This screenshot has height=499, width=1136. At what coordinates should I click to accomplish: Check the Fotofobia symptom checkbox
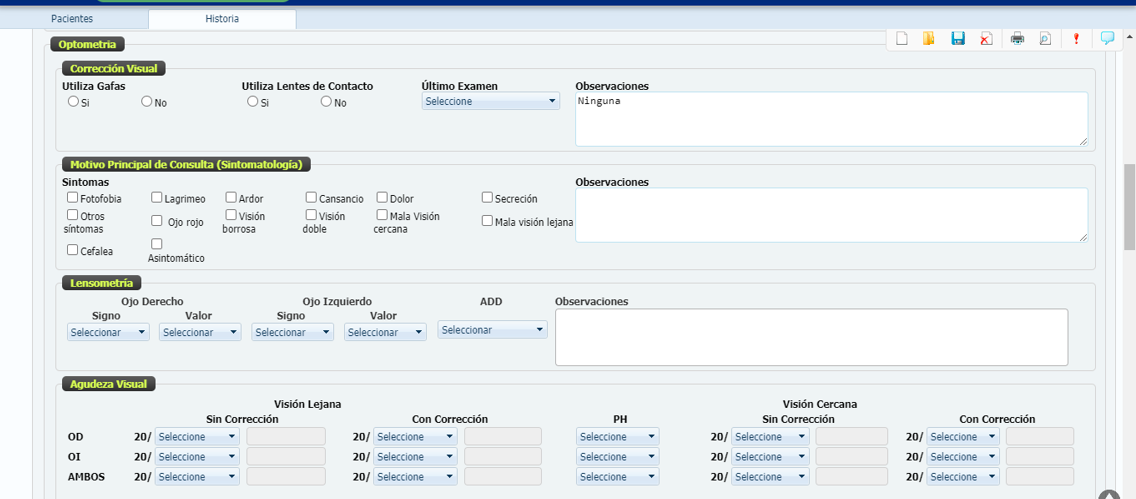(x=73, y=198)
